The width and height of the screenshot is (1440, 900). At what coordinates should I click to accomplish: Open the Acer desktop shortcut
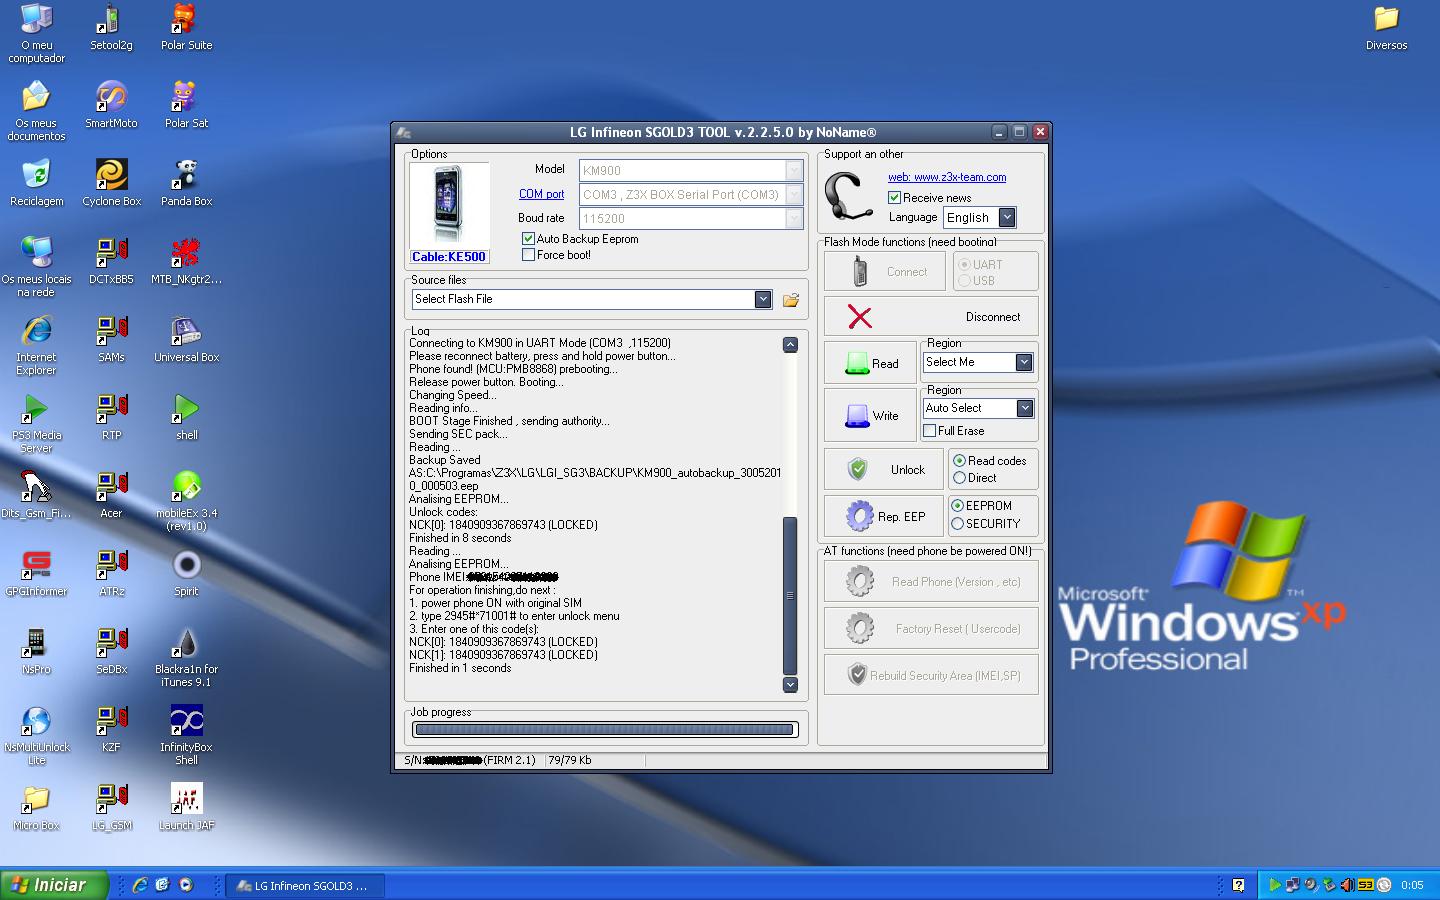(111, 494)
